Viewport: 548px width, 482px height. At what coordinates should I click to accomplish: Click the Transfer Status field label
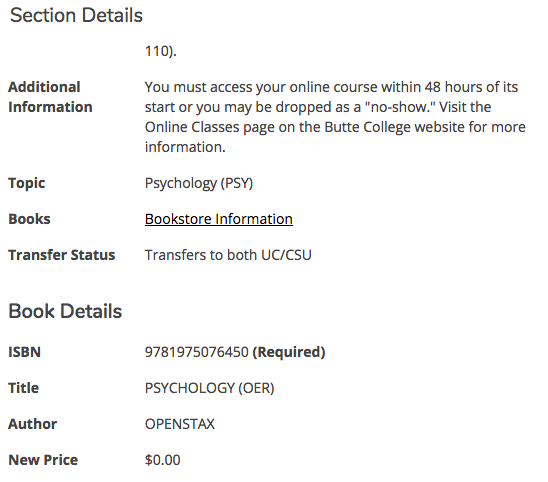62,255
